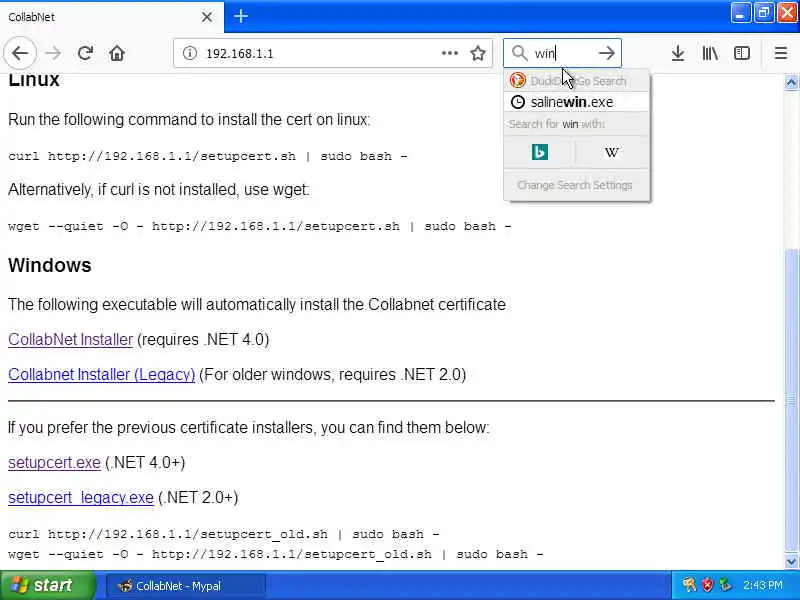Click the tray icon beside the clock
This screenshot has height=600, width=800.
[x=726, y=585]
